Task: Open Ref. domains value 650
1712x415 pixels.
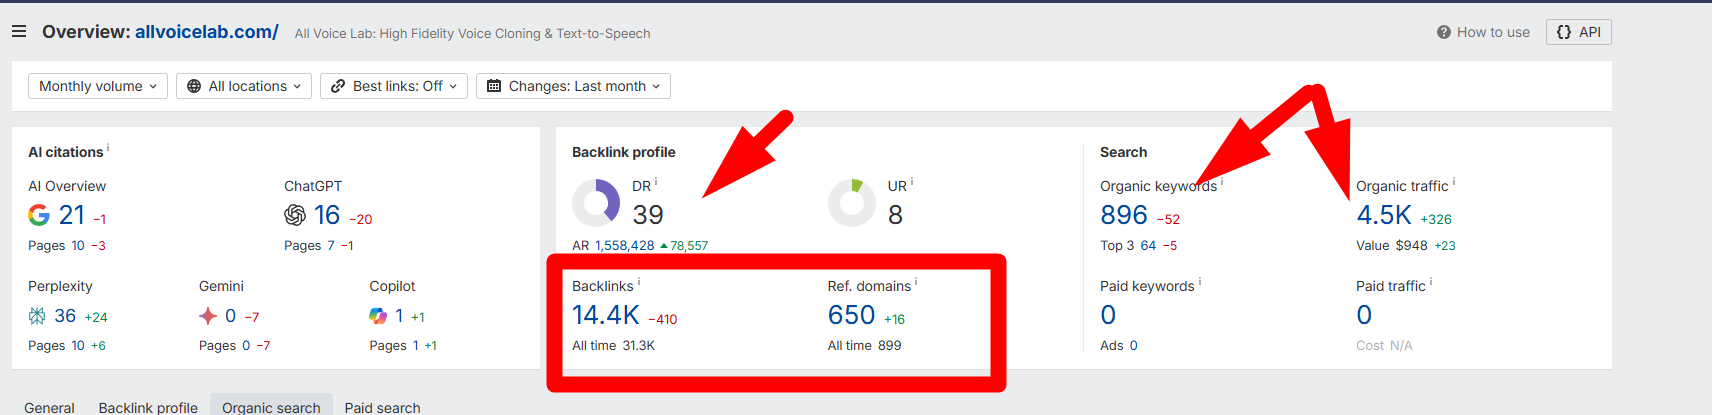Action: [x=851, y=315]
